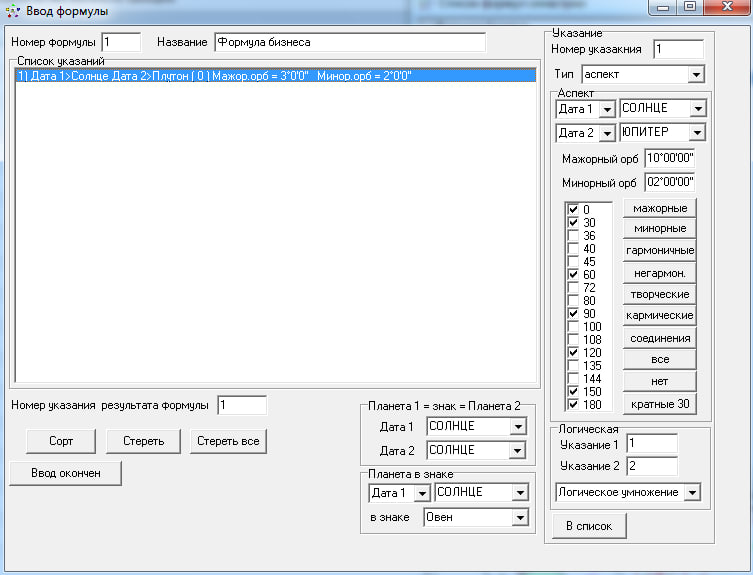Open the Логическое умножение dropdown

(692, 492)
